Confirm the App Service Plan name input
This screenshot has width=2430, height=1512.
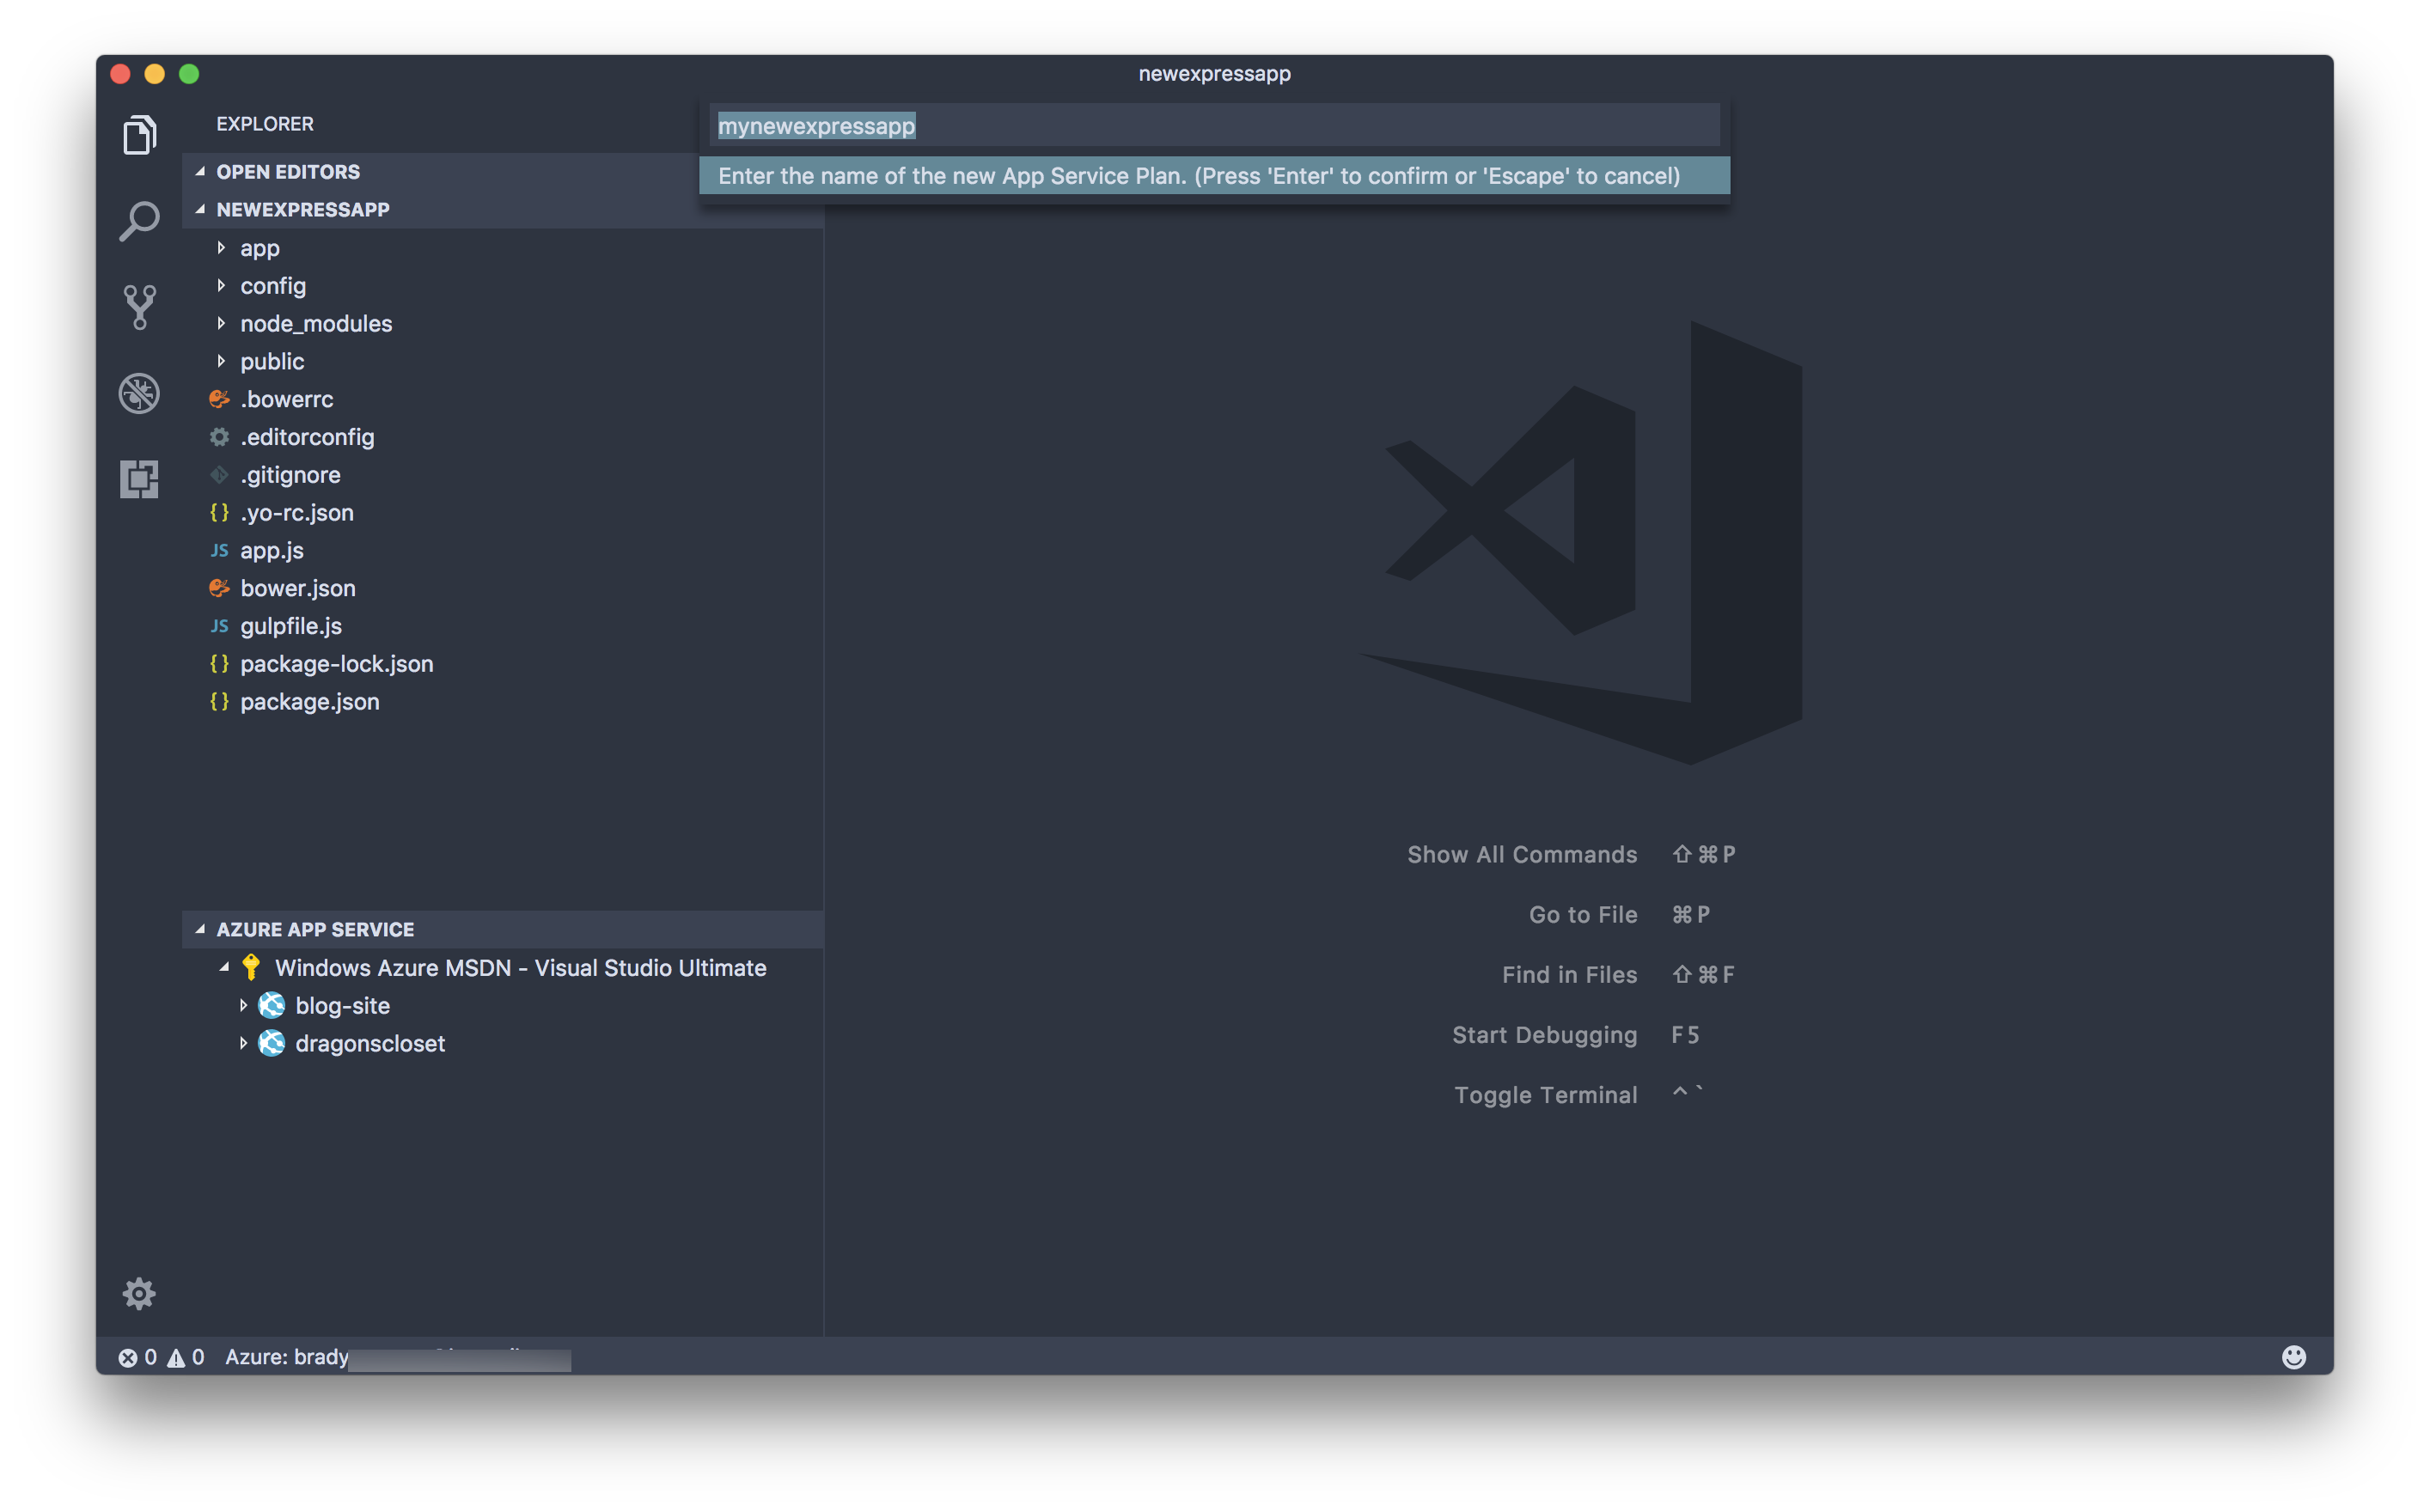point(1212,125)
